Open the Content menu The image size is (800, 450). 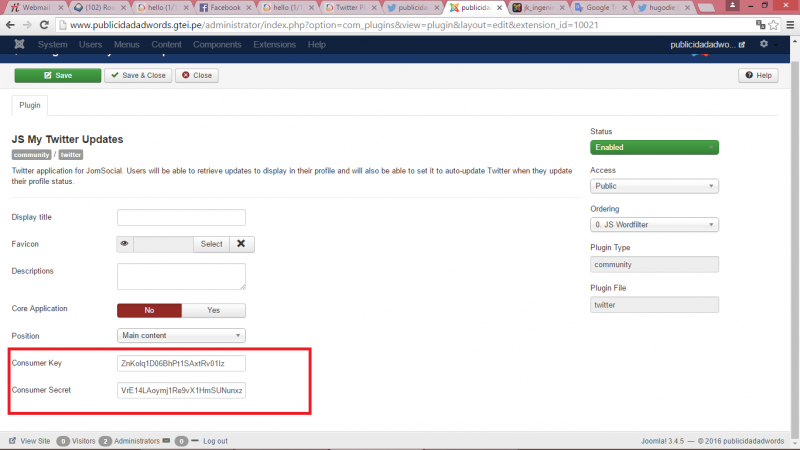[x=166, y=44]
